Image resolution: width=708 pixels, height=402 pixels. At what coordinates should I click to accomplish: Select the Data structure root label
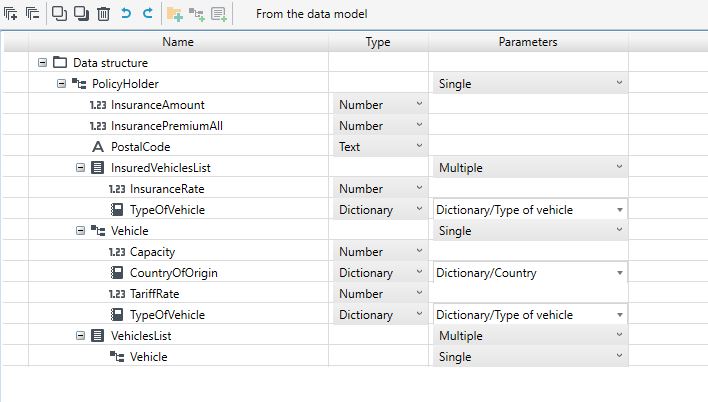click(110, 63)
